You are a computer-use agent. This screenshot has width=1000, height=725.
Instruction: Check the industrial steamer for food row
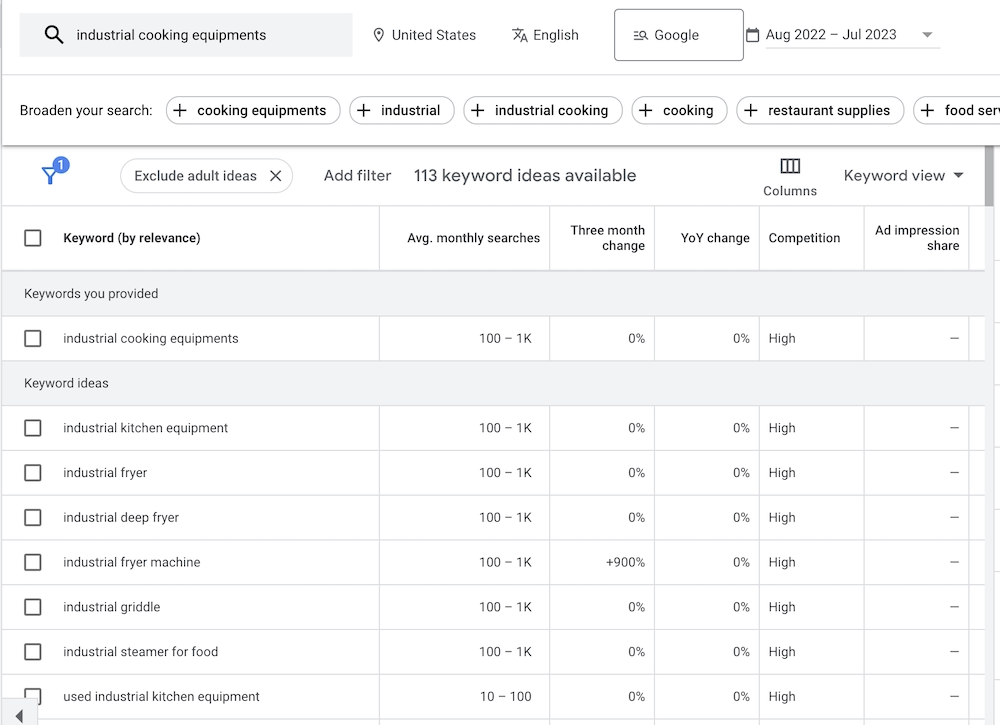pos(33,652)
